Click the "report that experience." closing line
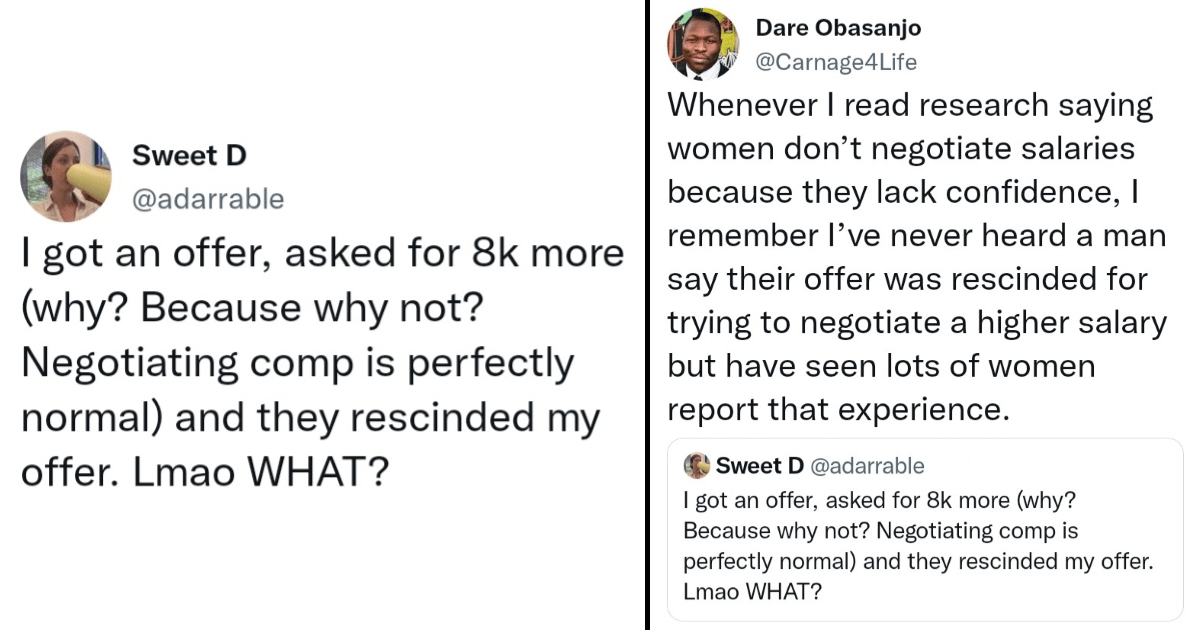The image size is (1200, 630). coord(835,410)
